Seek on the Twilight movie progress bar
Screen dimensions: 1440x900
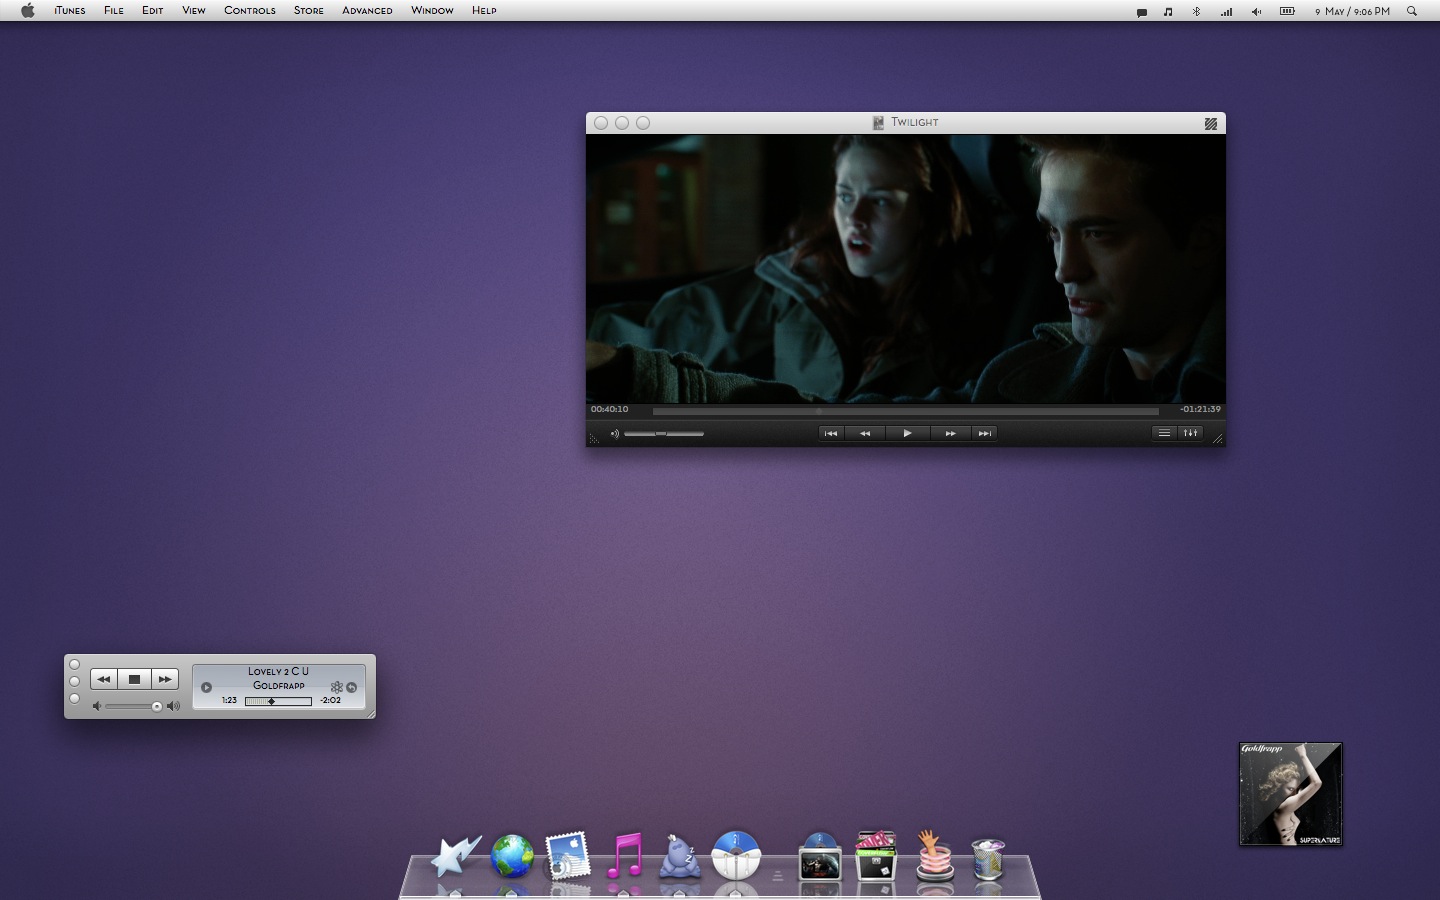click(x=905, y=410)
